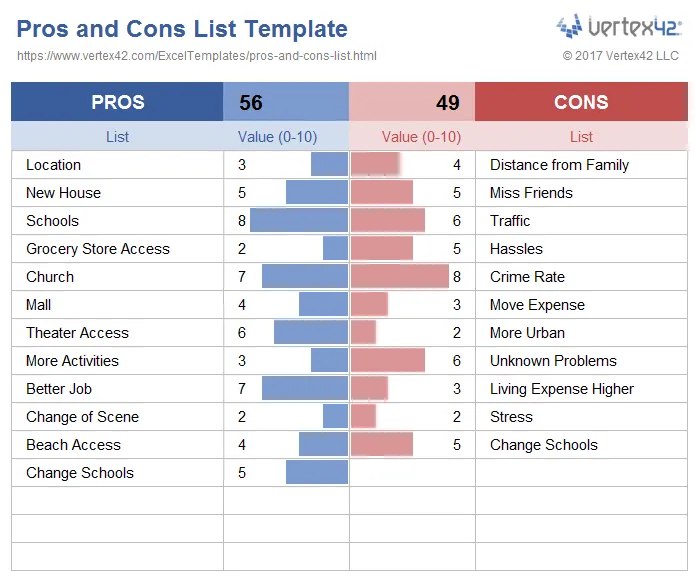Click the red bar for Traffic
Screen dimensions: 699x583
(388, 220)
